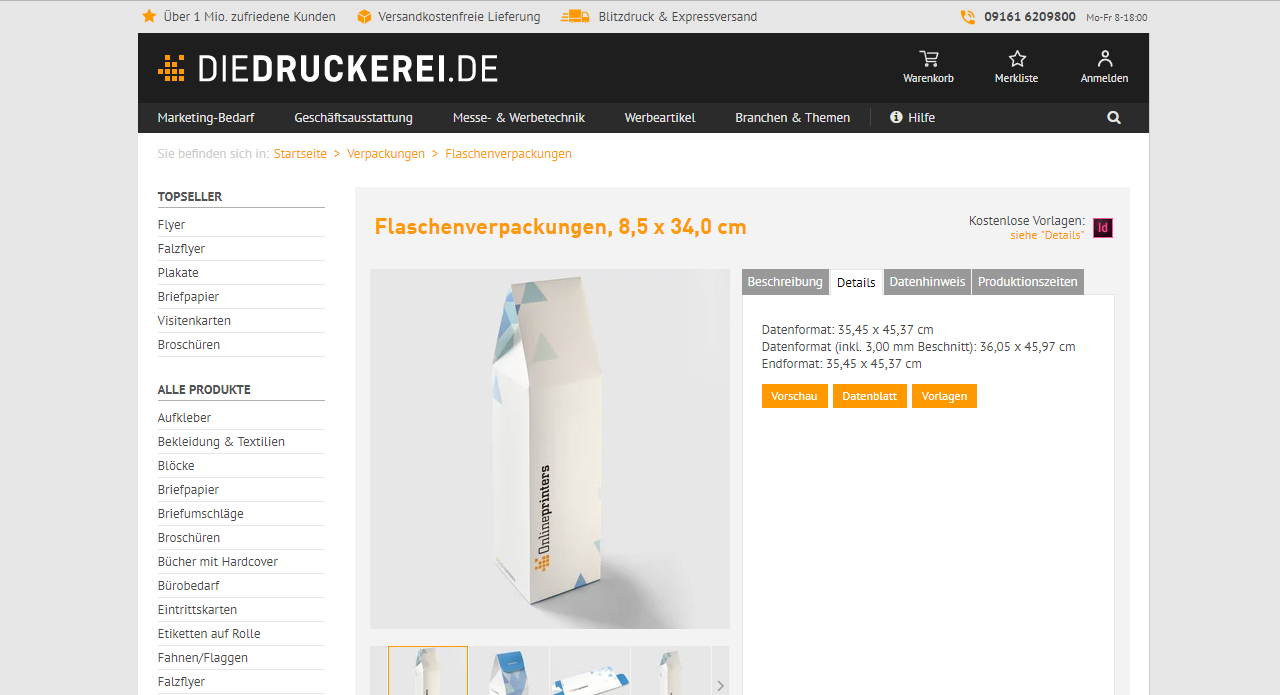Select the Datenhinweis tab

click(x=927, y=282)
